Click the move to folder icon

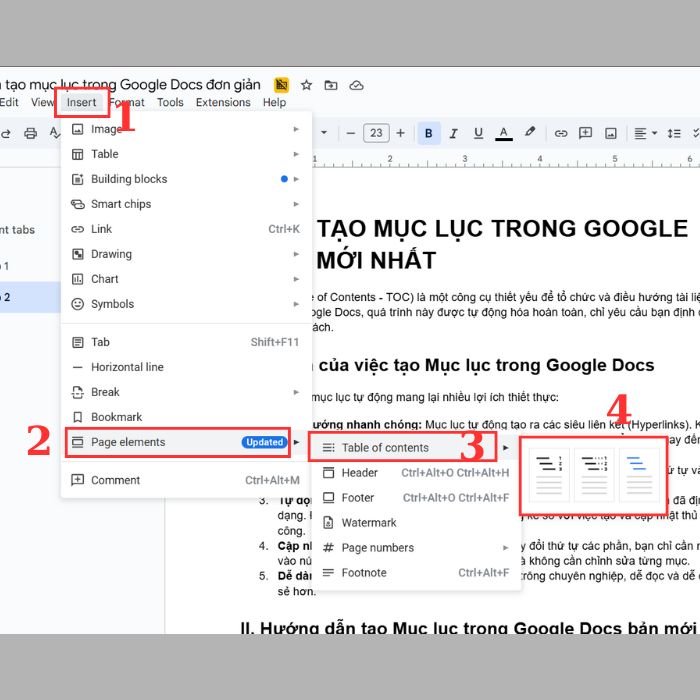coord(331,85)
